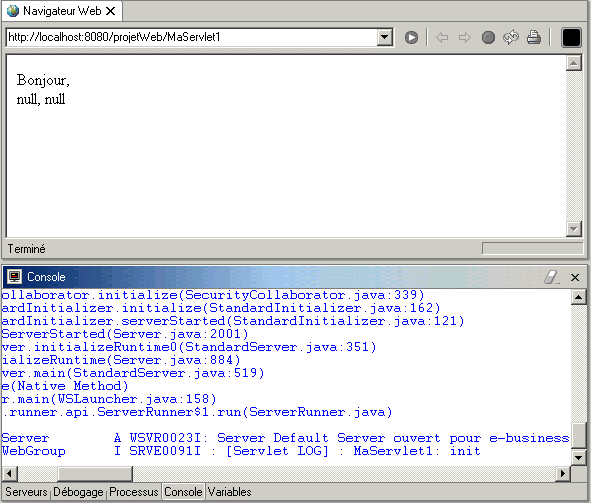Click the console scroll right arrow
This screenshot has height=503, width=591.
[x=563, y=473]
